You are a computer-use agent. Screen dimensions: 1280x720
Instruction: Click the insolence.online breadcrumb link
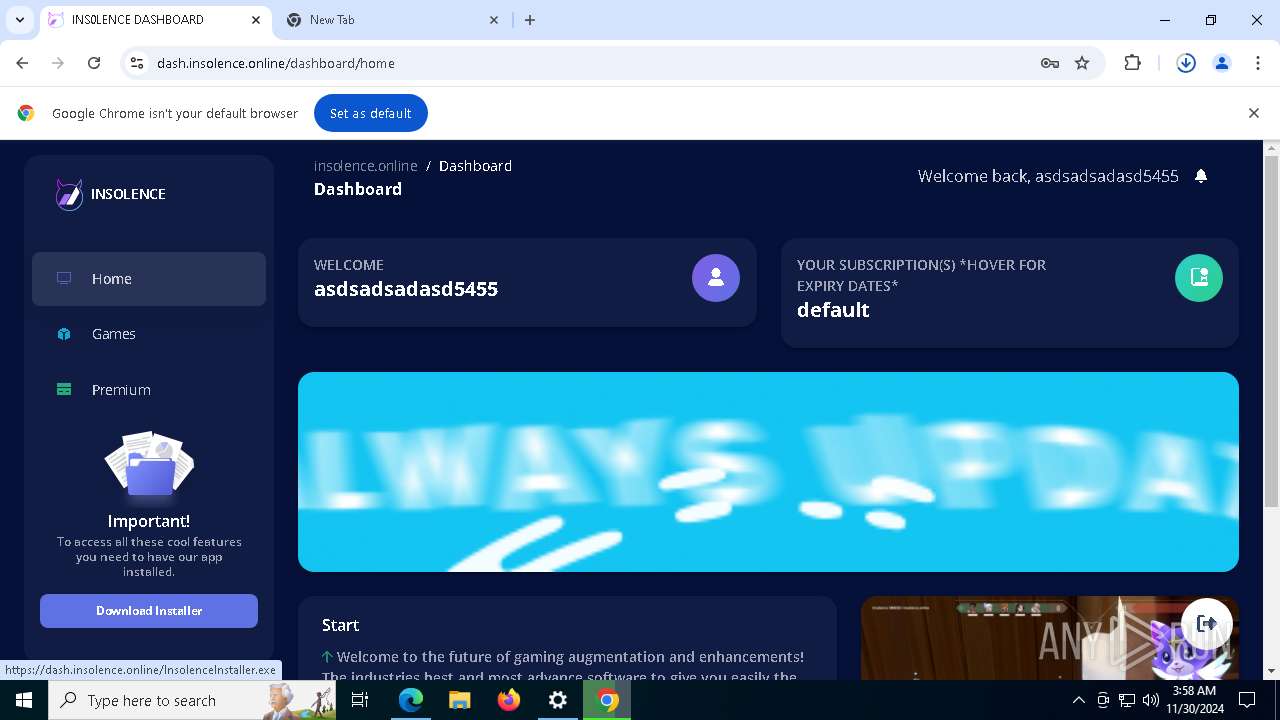pyautogui.click(x=366, y=166)
